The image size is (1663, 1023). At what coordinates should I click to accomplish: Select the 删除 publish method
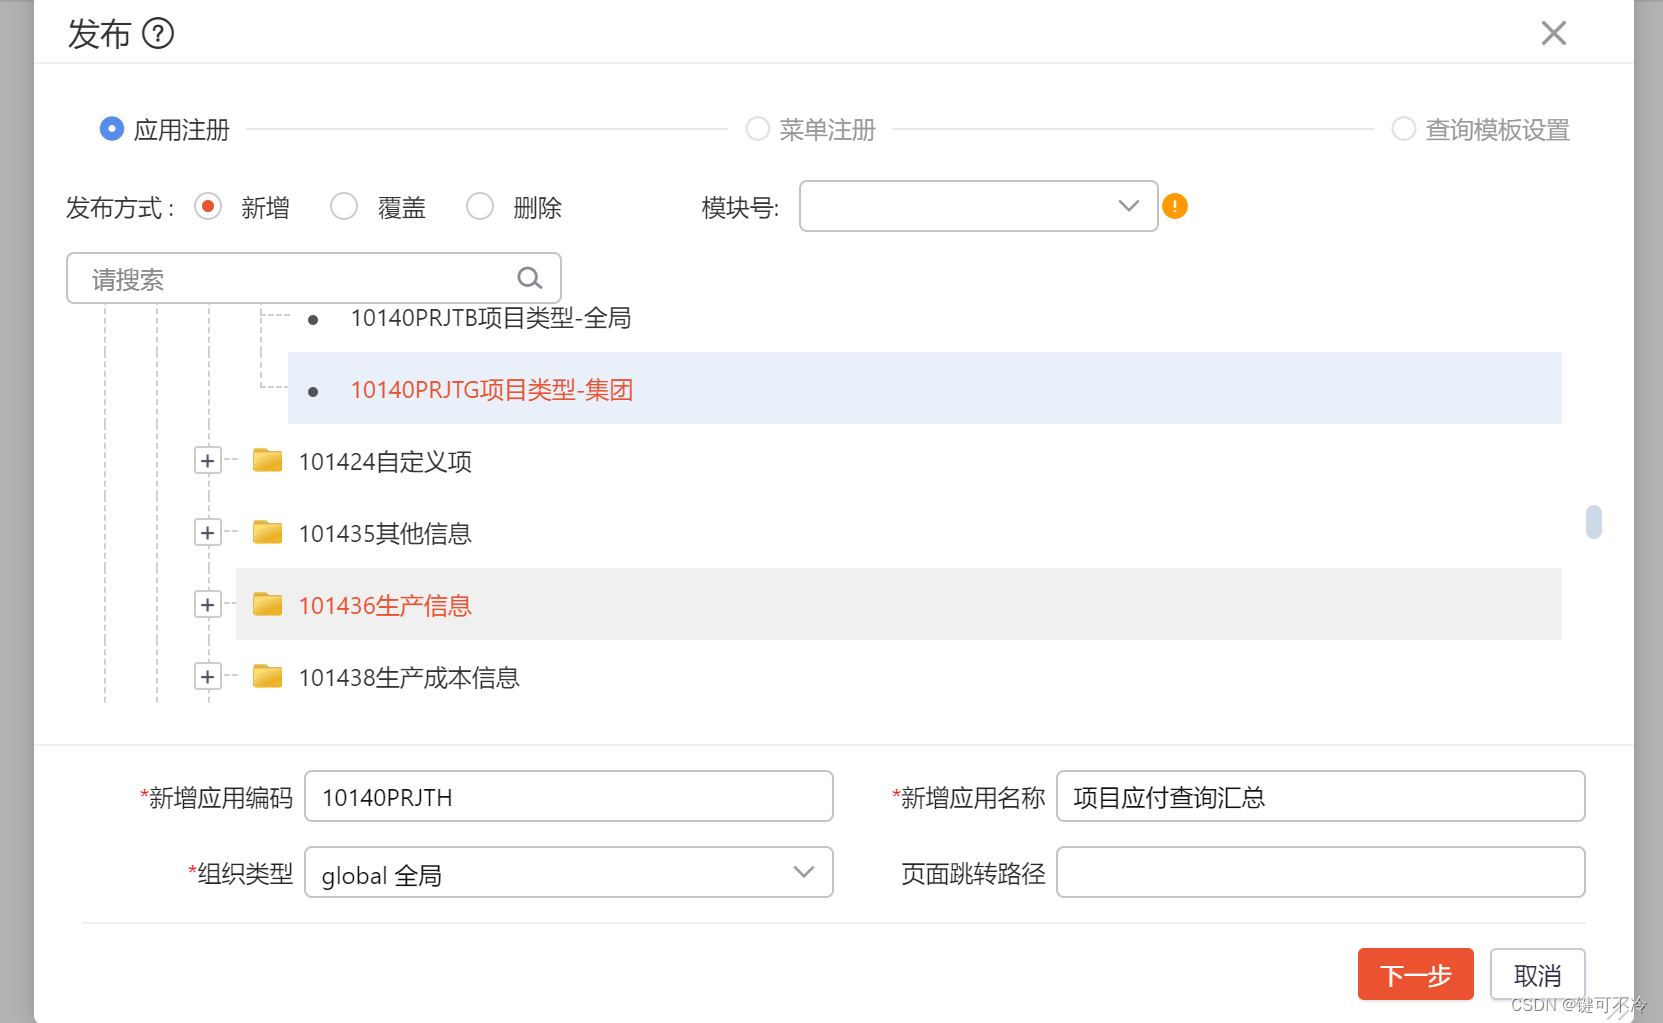[480, 206]
